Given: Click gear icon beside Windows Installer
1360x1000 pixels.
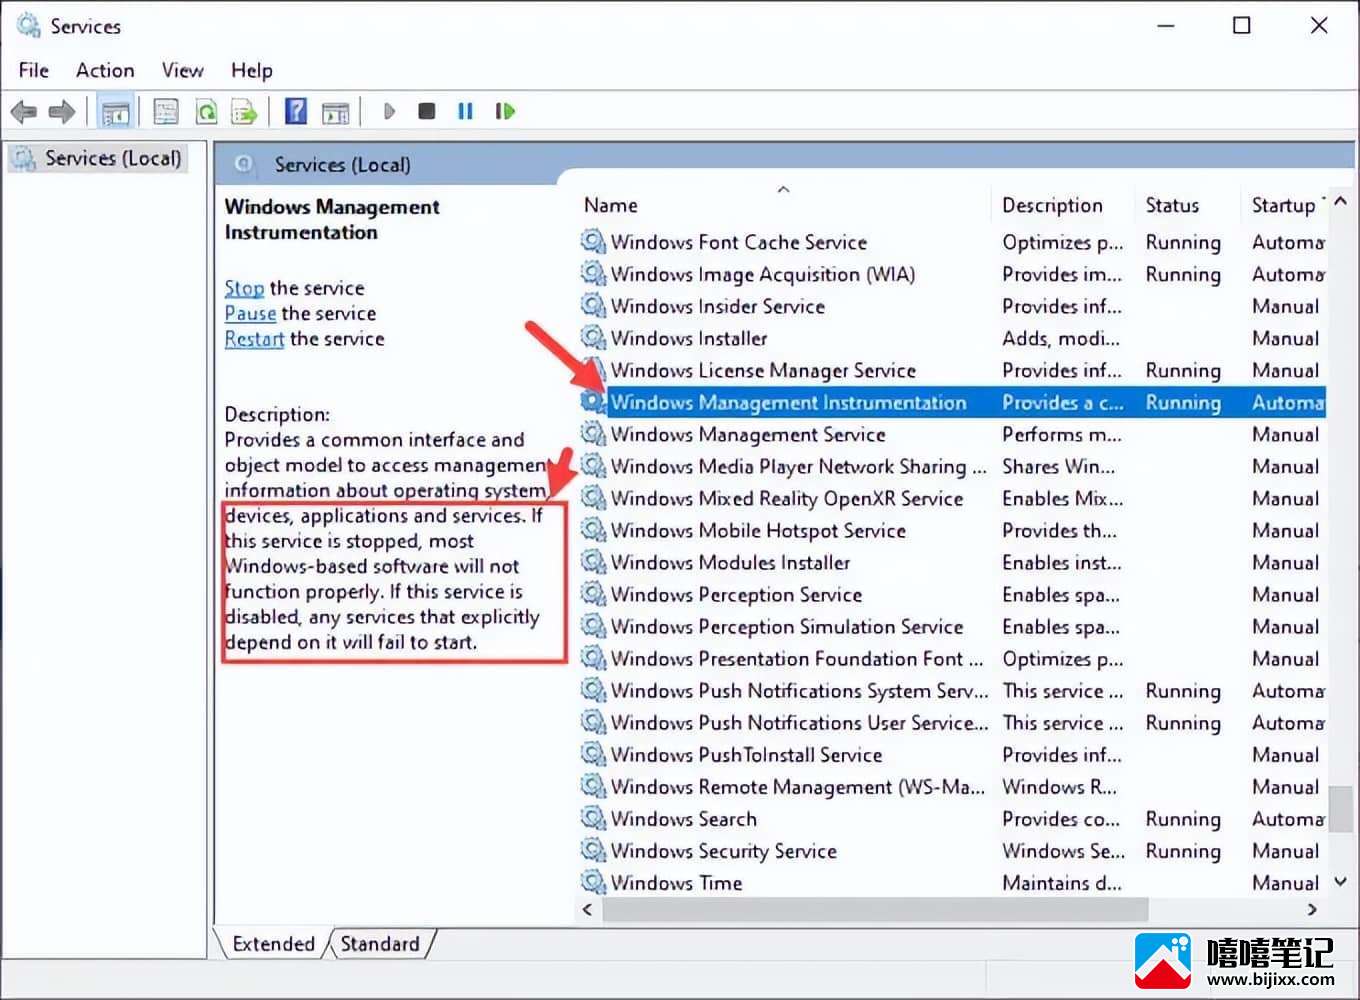Looking at the screenshot, I should click(x=594, y=338).
